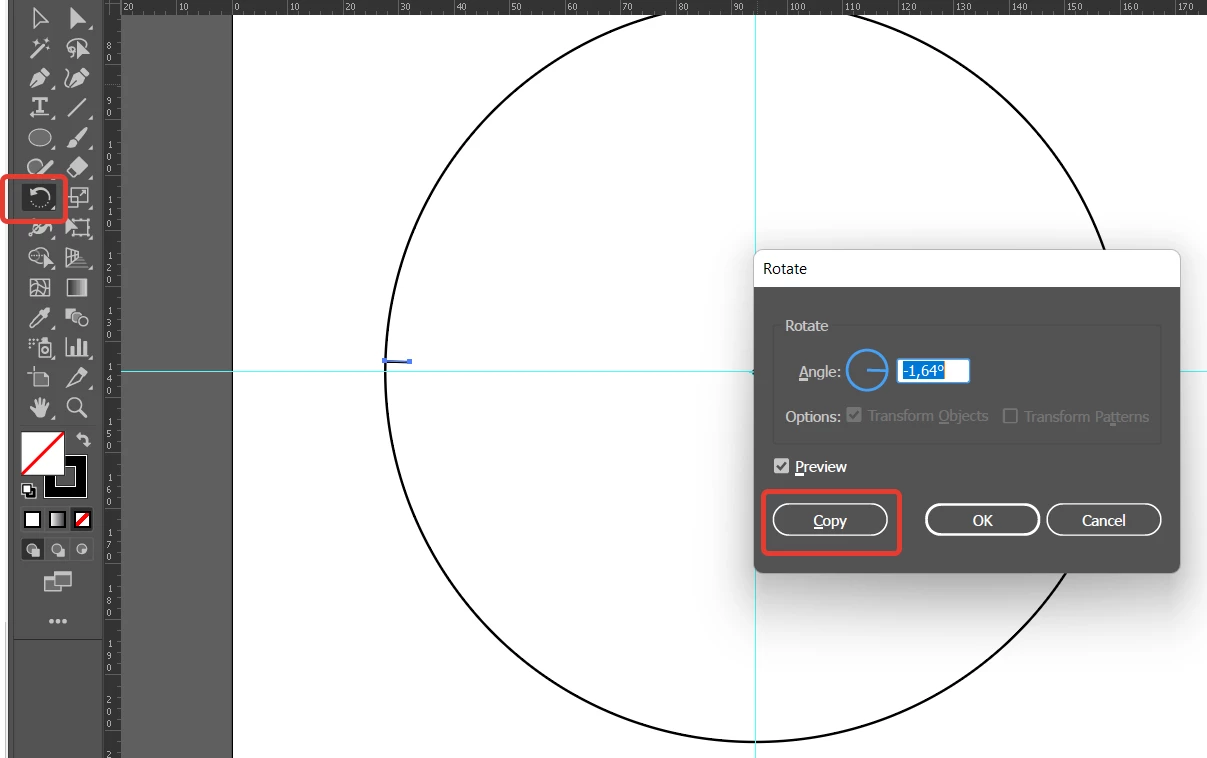Select the Selection tool (black arrow outline)
This screenshot has height=758, width=1207.
point(40,18)
